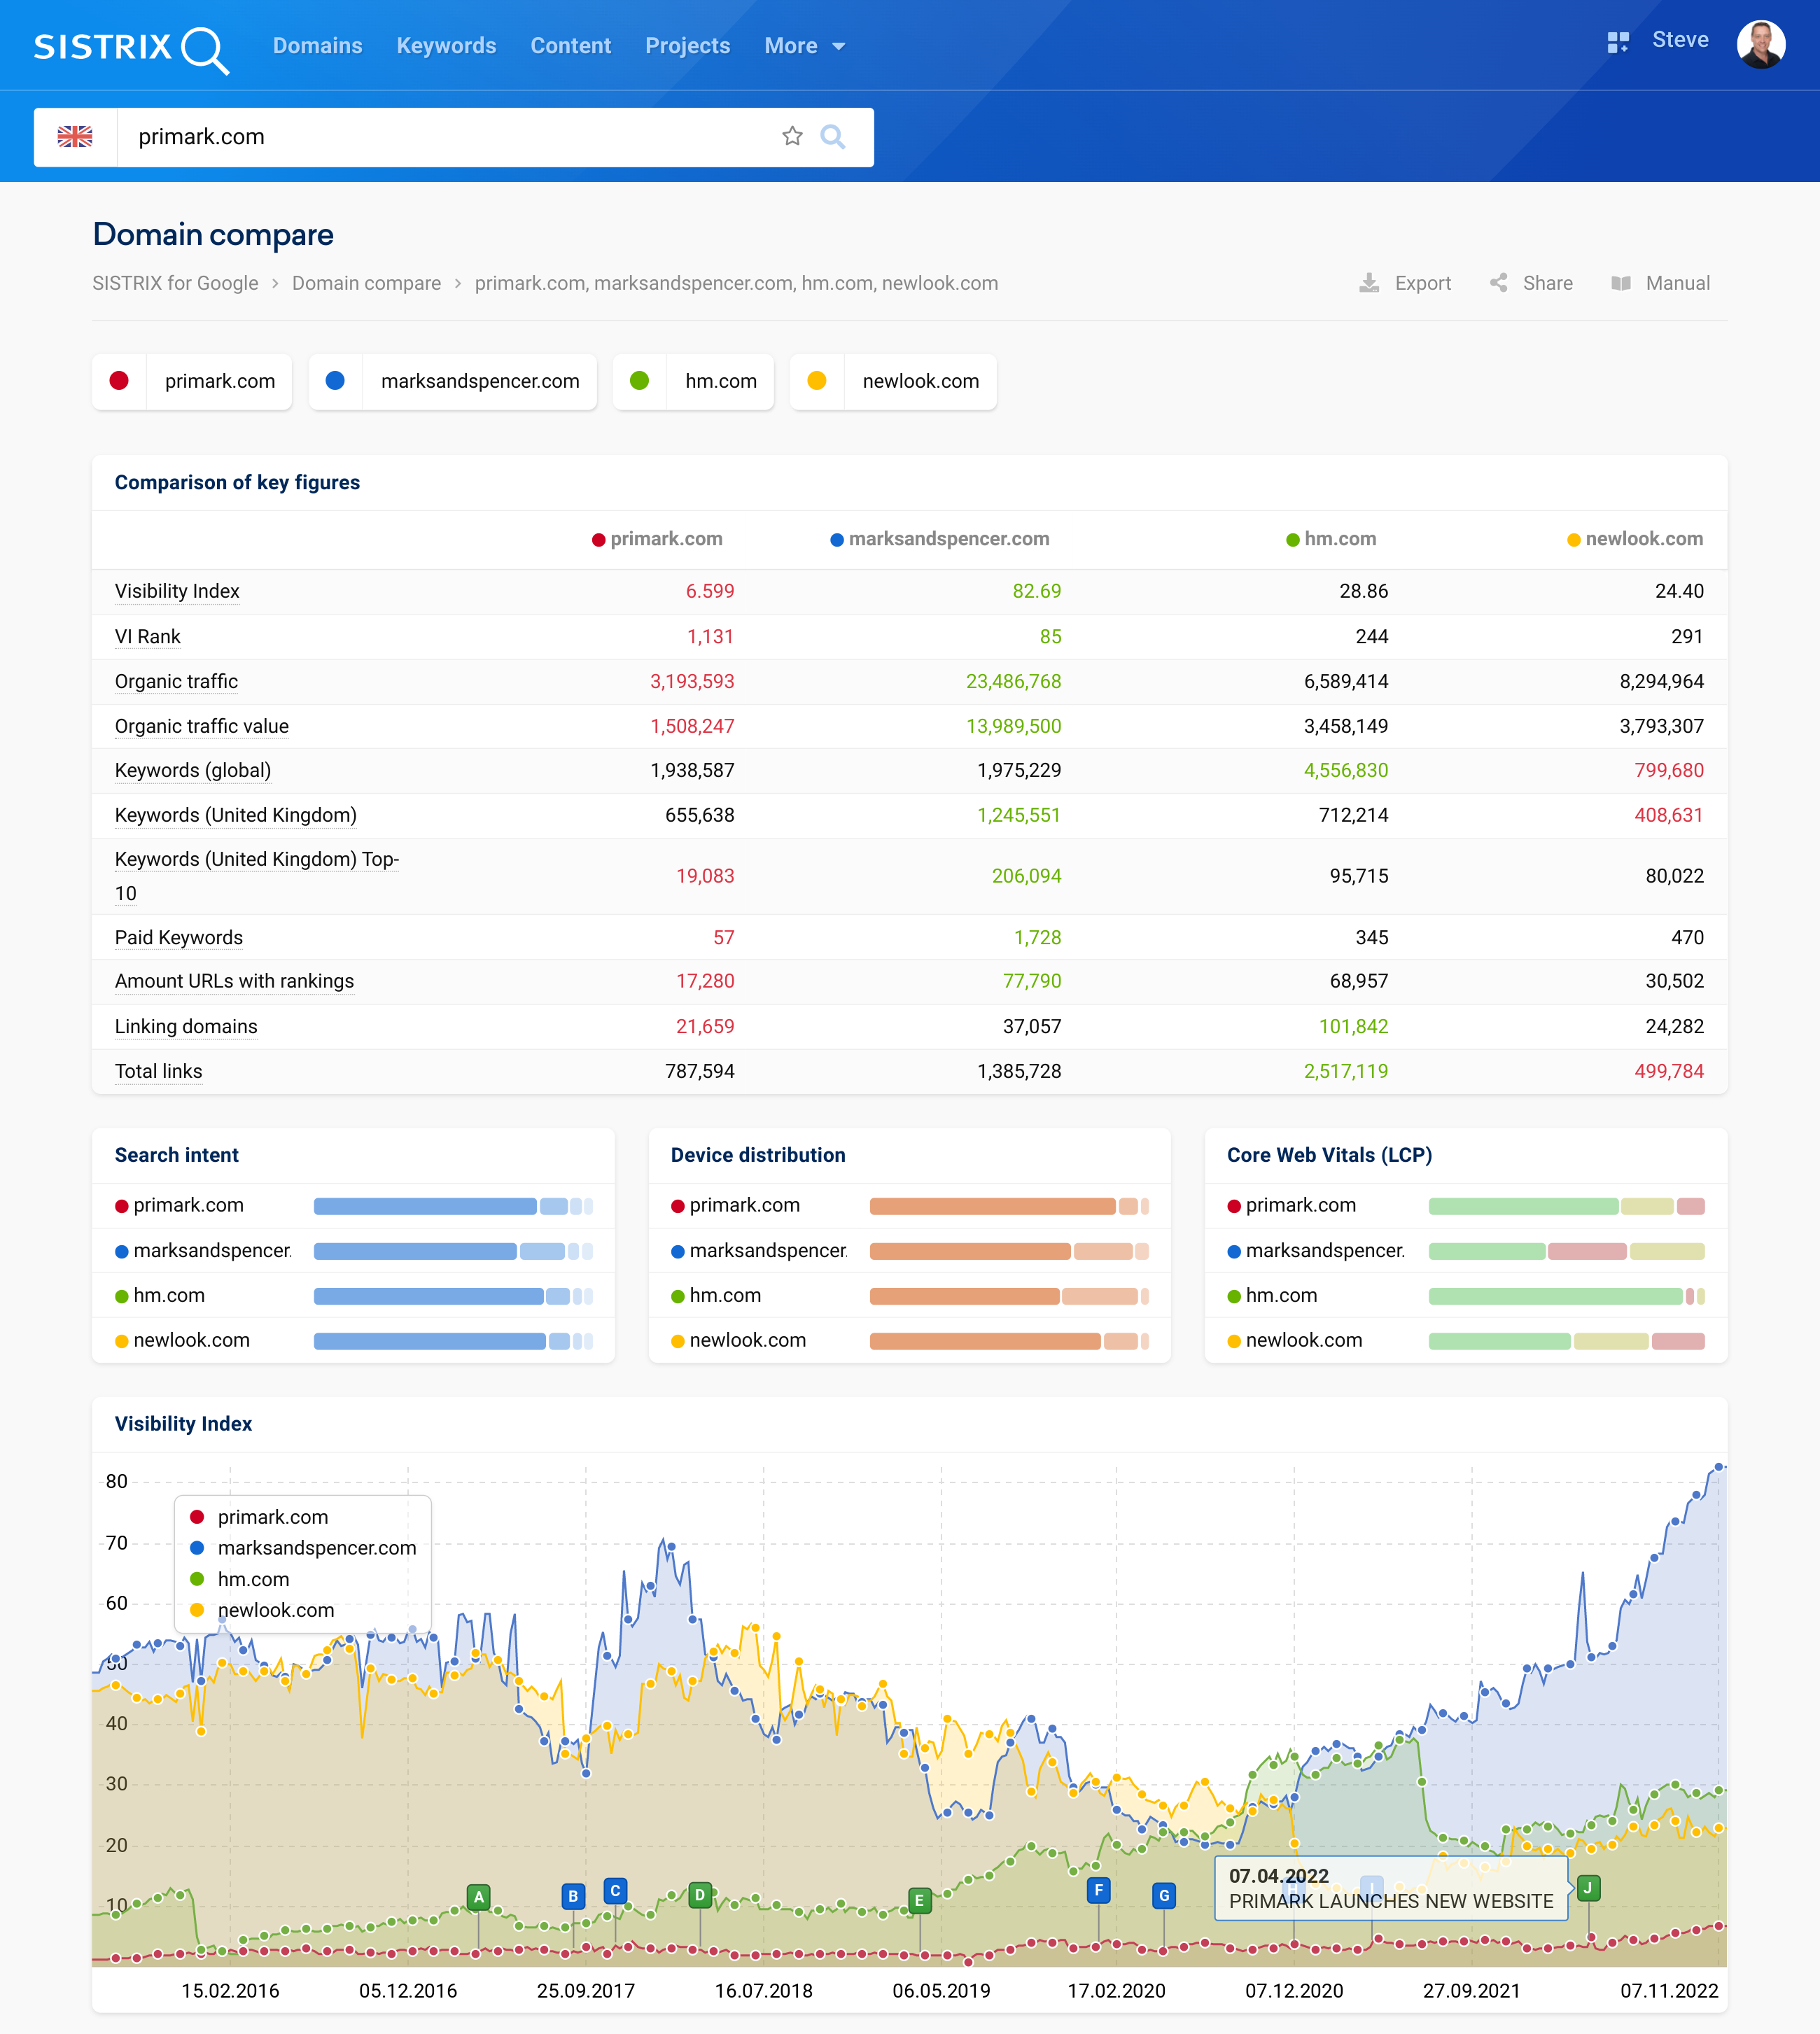Viewport: 1820px width, 2034px height.
Task: Select event marker F on the chart
Action: click(1098, 1890)
